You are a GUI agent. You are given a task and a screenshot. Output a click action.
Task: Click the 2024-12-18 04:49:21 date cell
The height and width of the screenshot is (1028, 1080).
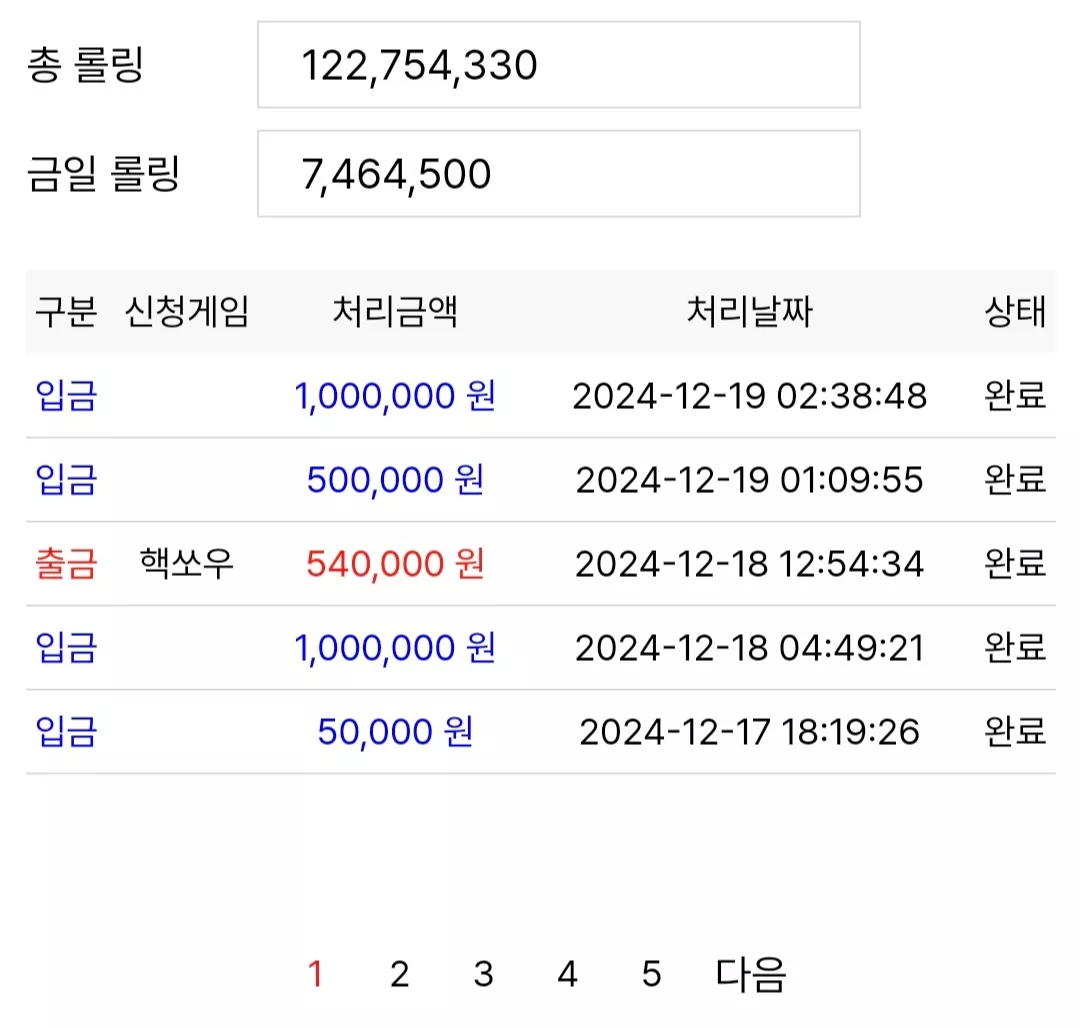[x=749, y=649]
